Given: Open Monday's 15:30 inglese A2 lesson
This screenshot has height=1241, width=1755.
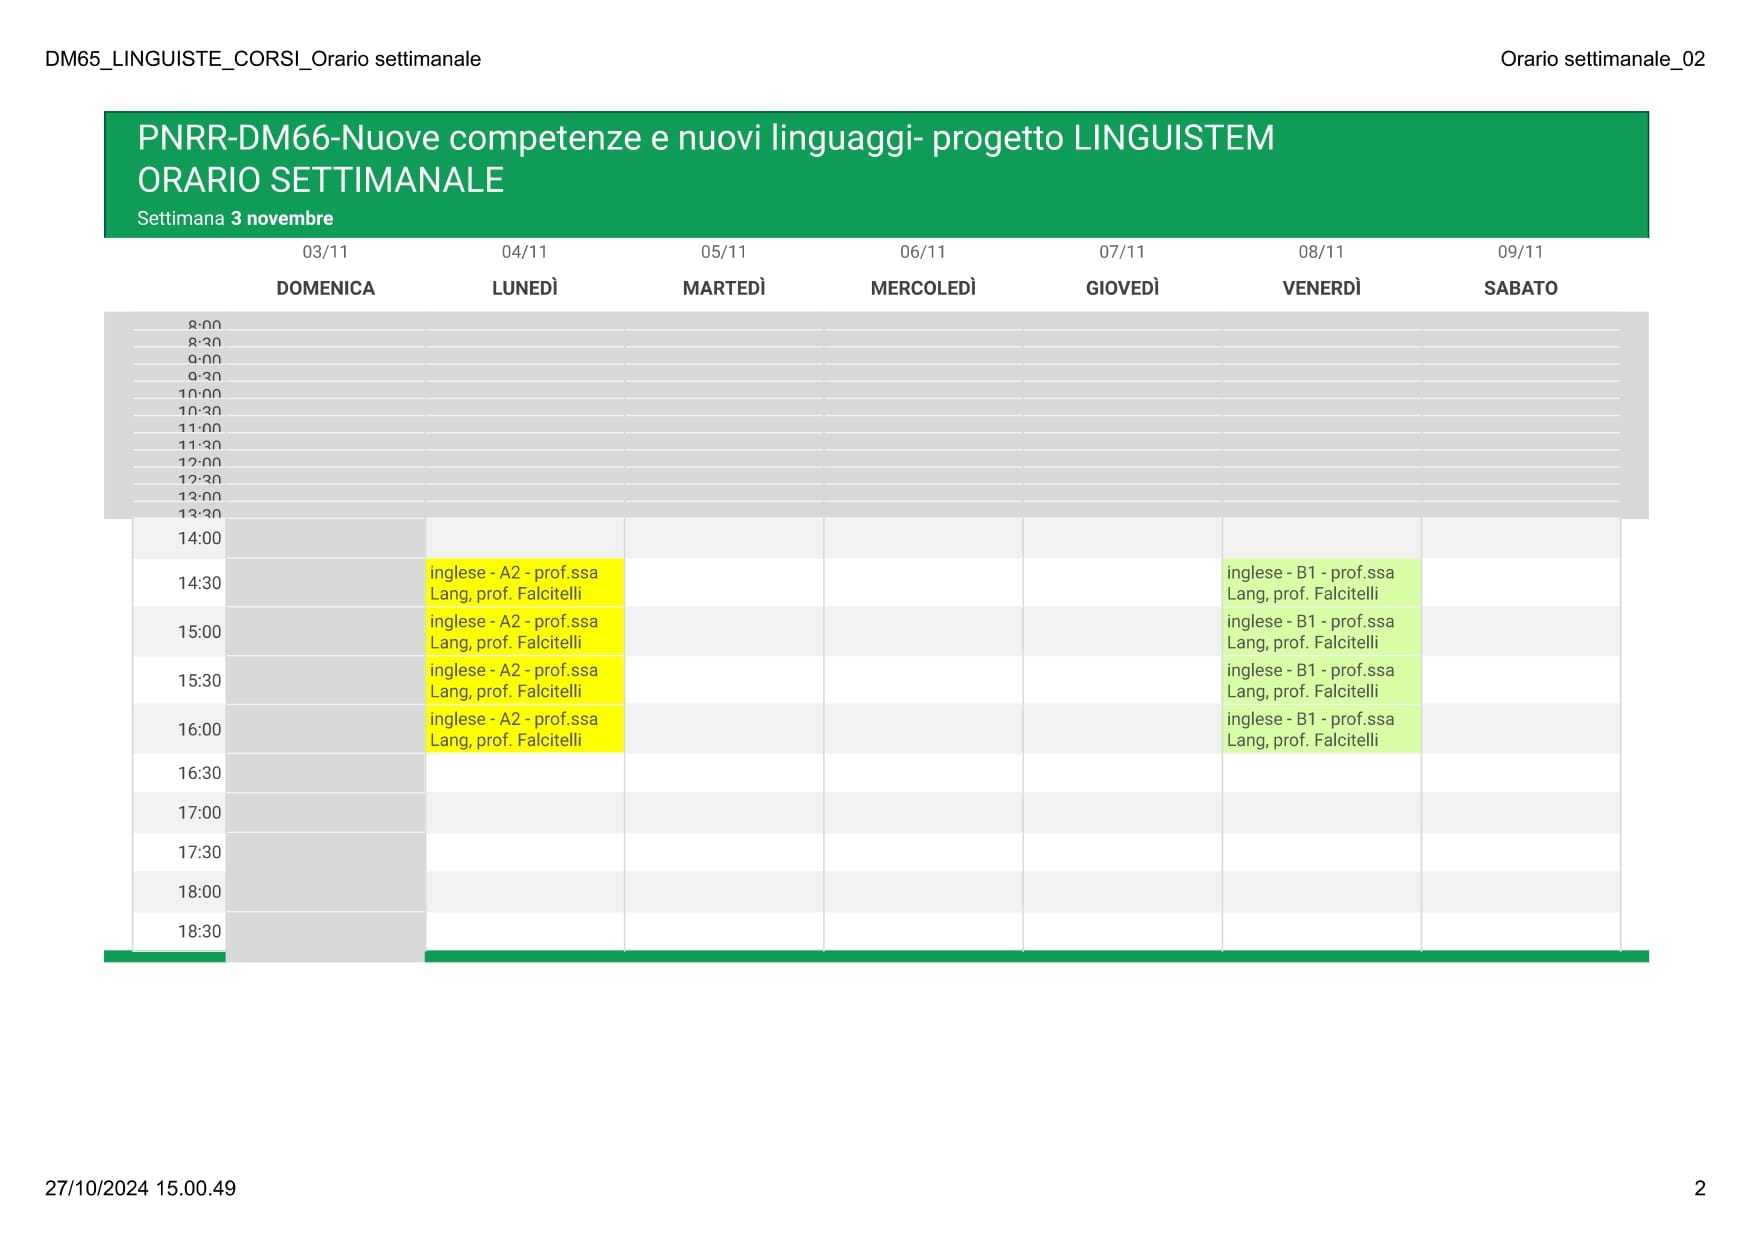Looking at the screenshot, I should tap(525, 681).
